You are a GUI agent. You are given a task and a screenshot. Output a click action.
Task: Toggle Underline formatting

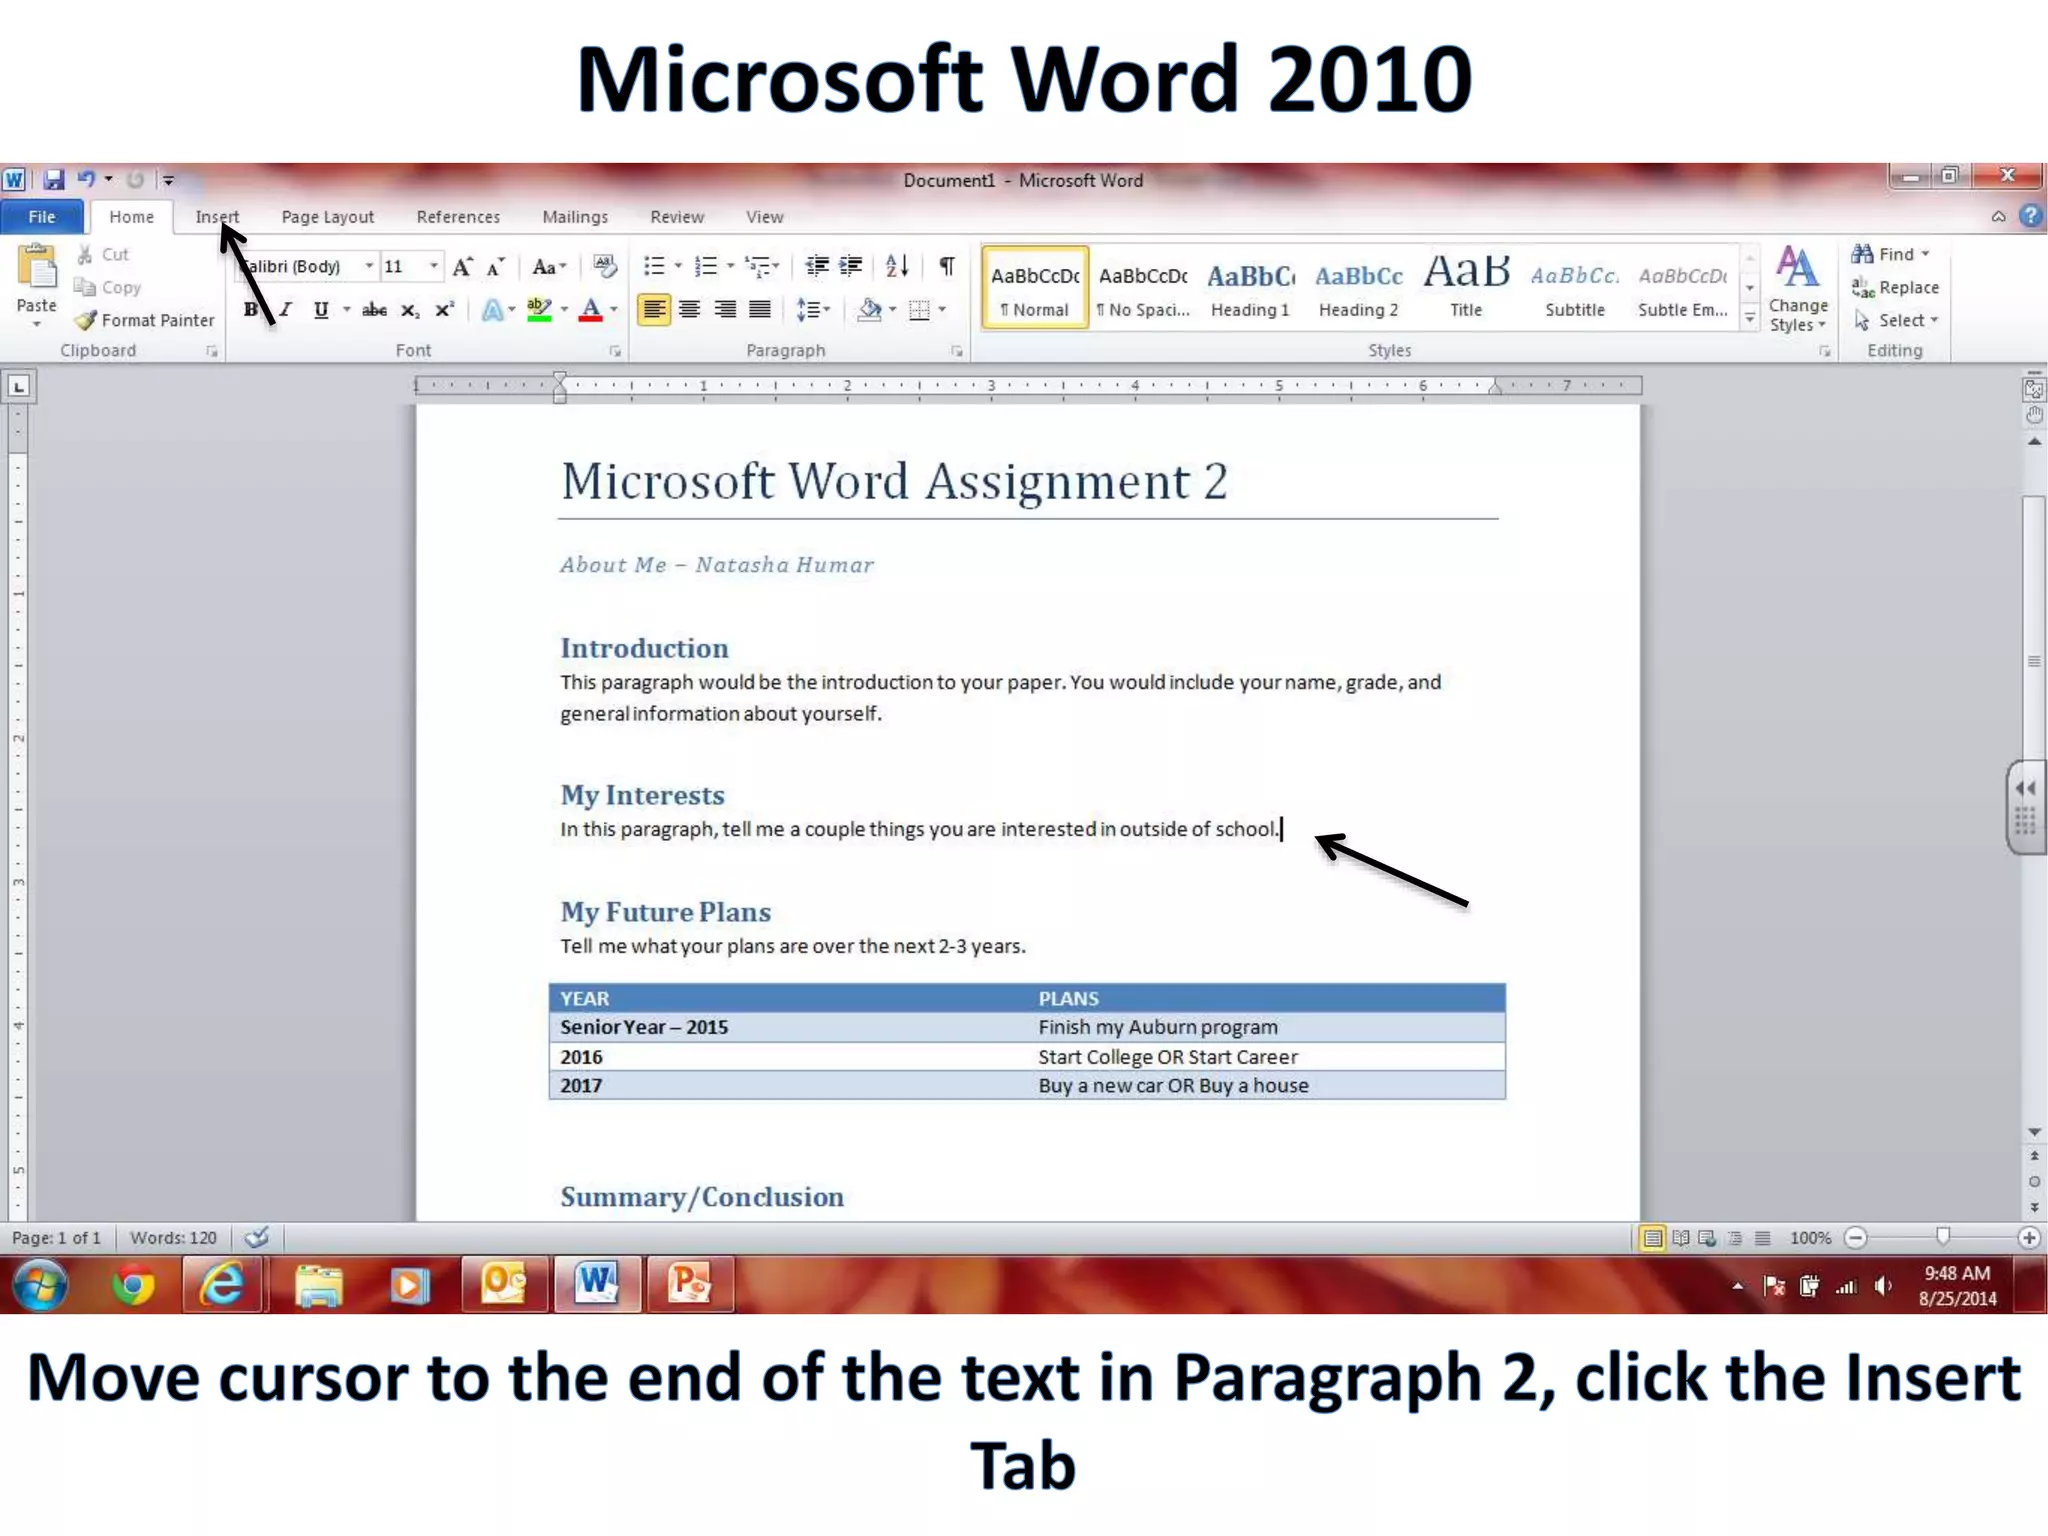[x=320, y=310]
